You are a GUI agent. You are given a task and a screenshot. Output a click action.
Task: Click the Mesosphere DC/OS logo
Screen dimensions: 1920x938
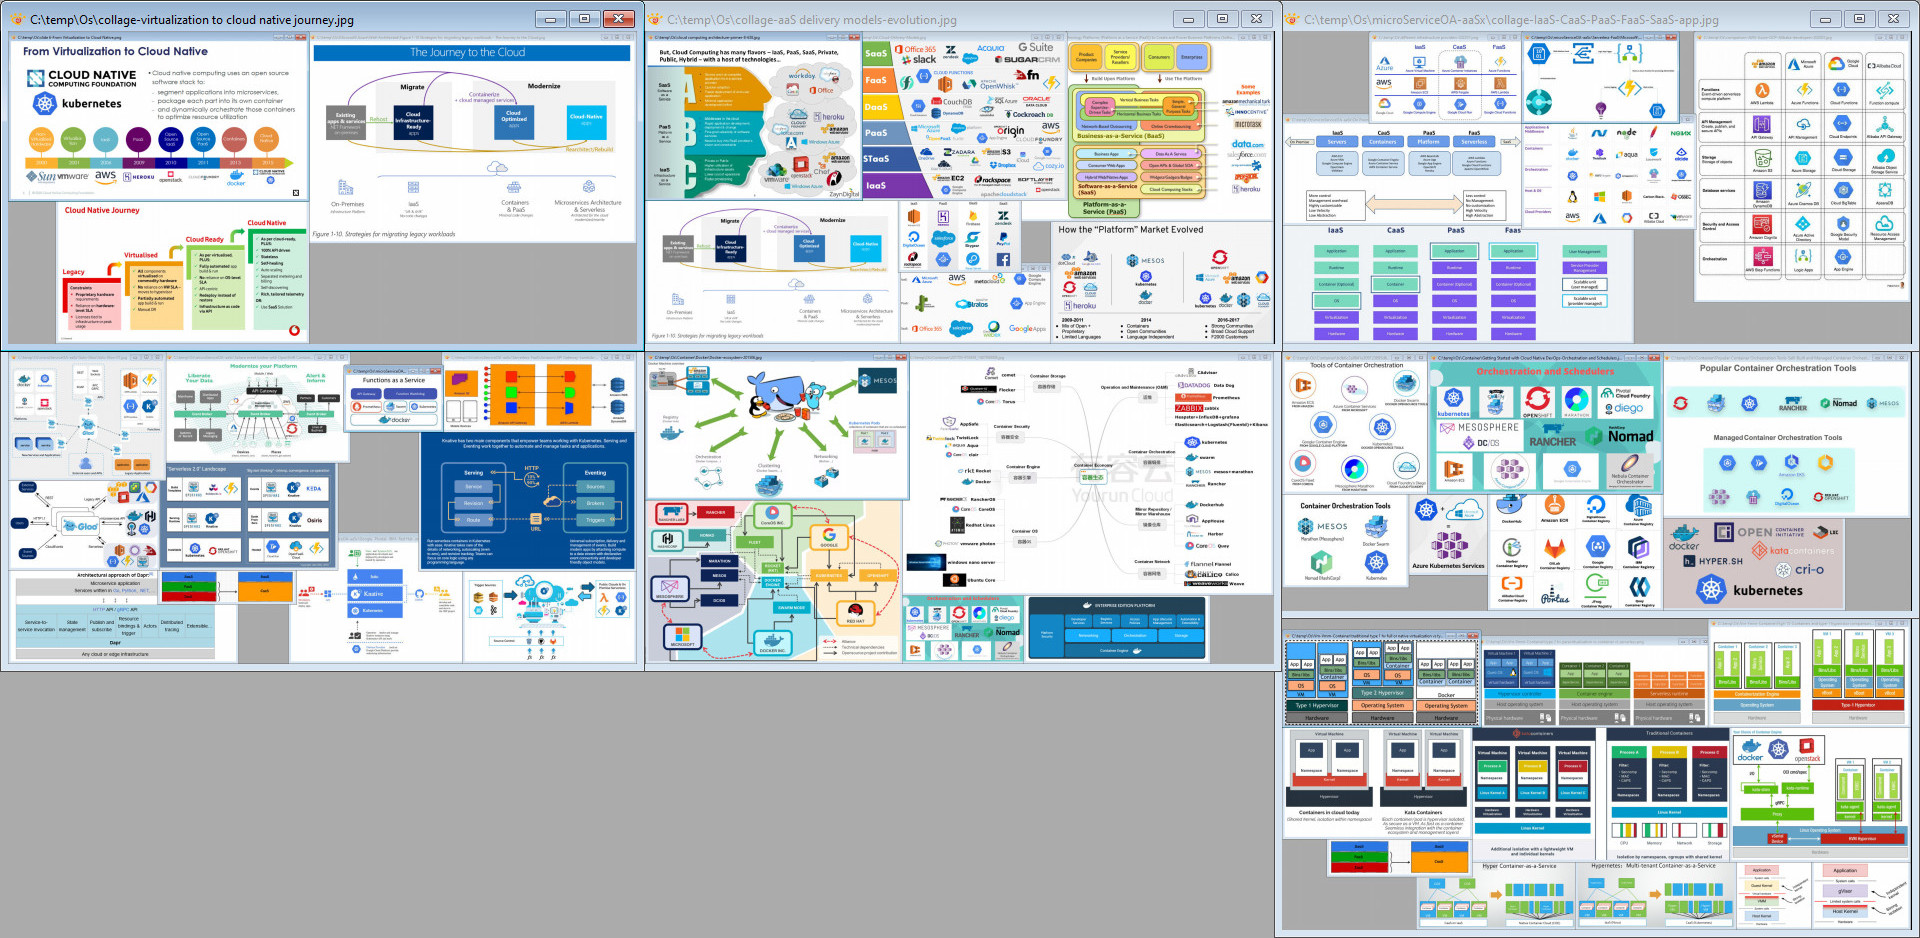[1481, 434]
